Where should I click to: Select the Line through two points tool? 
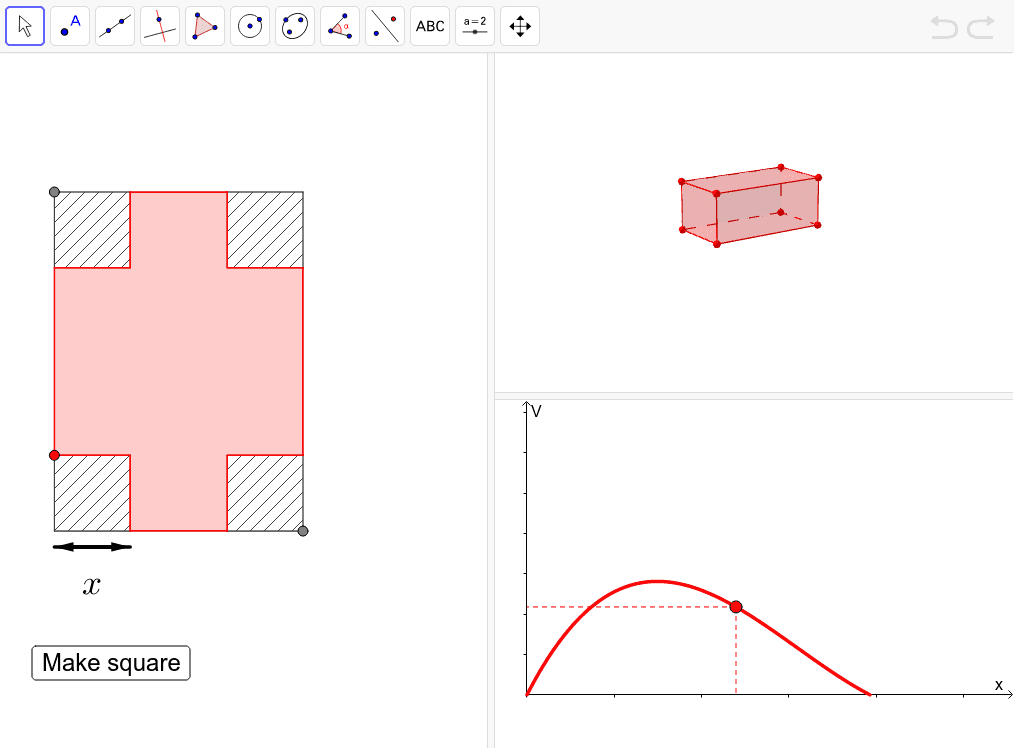tap(114, 25)
